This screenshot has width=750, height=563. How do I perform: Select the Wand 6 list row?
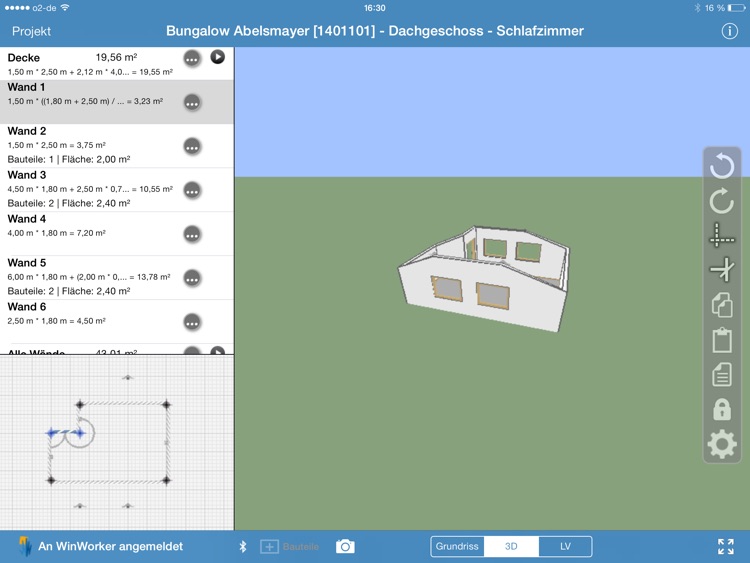117,321
